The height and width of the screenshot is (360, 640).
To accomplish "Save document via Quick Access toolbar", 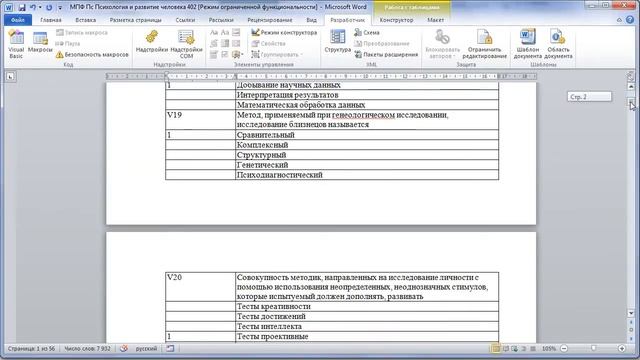I will click(x=22, y=7).
